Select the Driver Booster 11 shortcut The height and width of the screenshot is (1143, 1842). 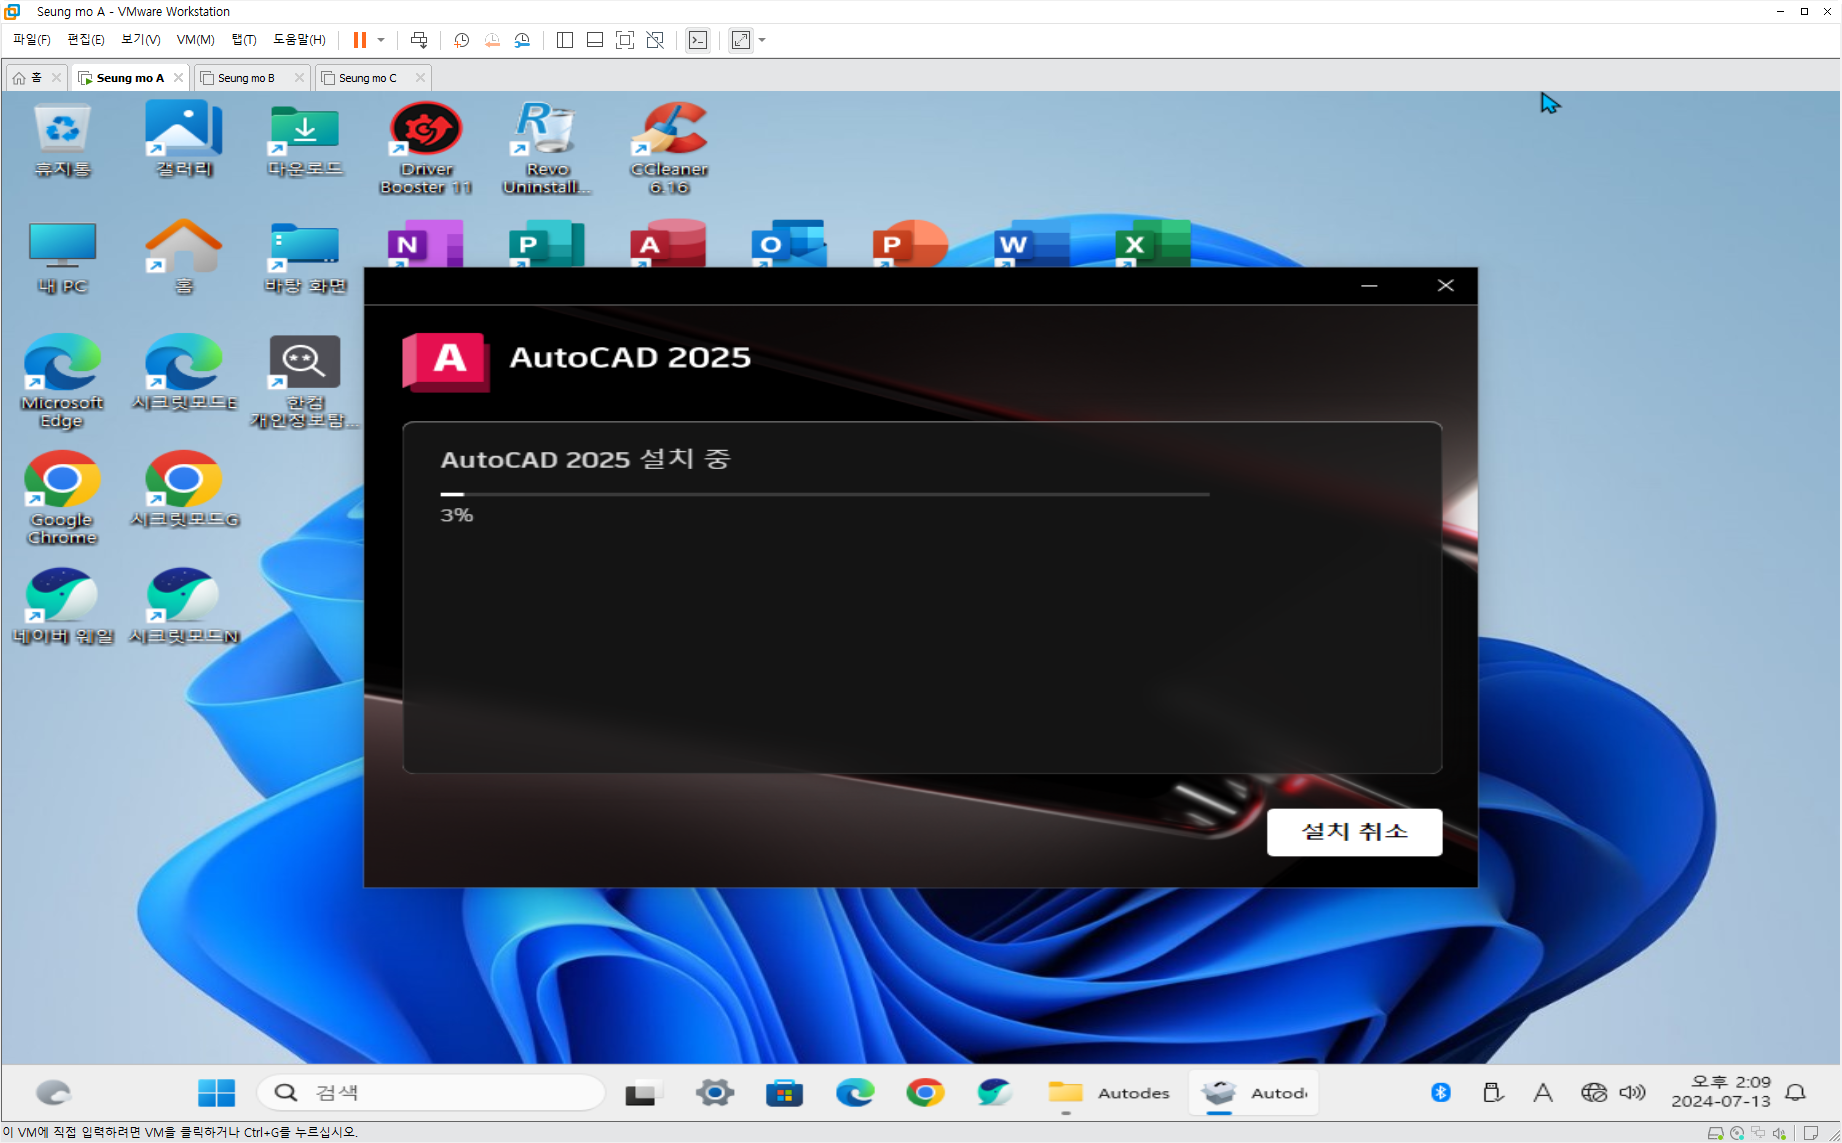426,148
